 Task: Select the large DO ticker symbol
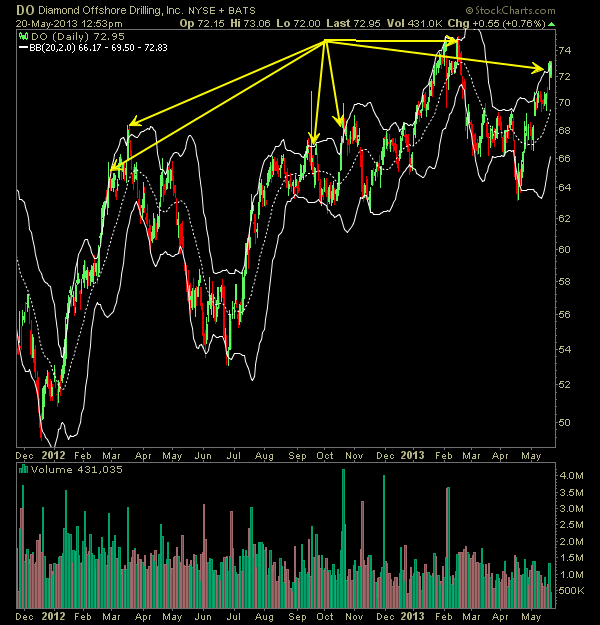pos(25,10)
